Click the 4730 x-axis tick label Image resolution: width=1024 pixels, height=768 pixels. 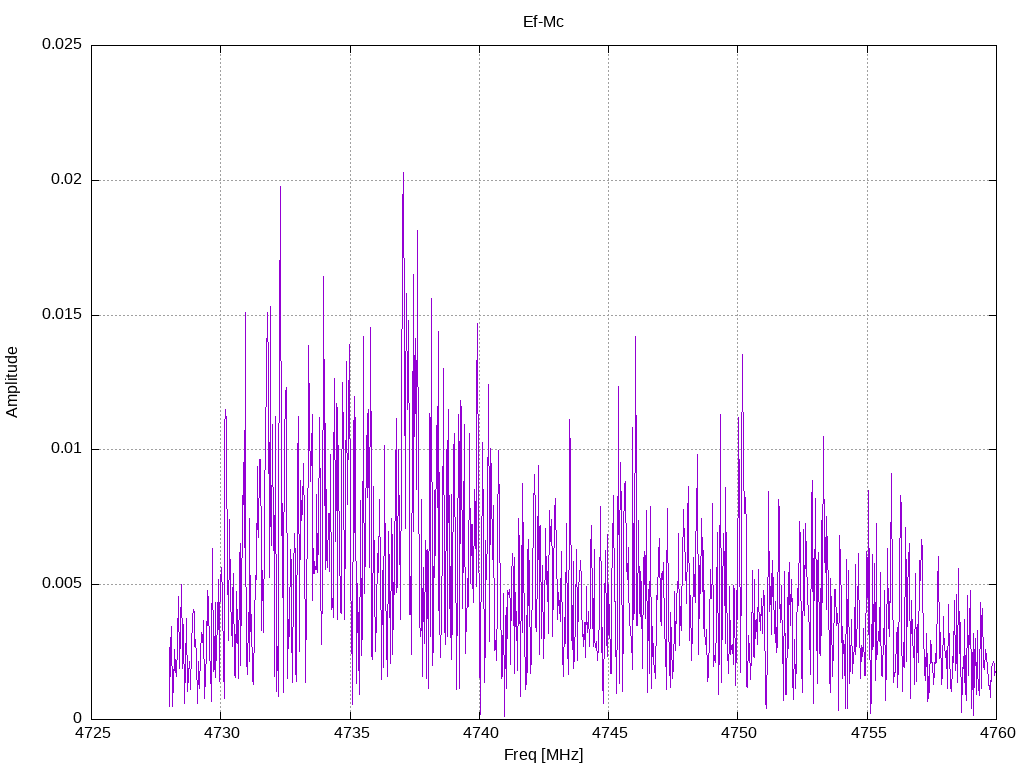pyautogui.click(x=221, y=733)
